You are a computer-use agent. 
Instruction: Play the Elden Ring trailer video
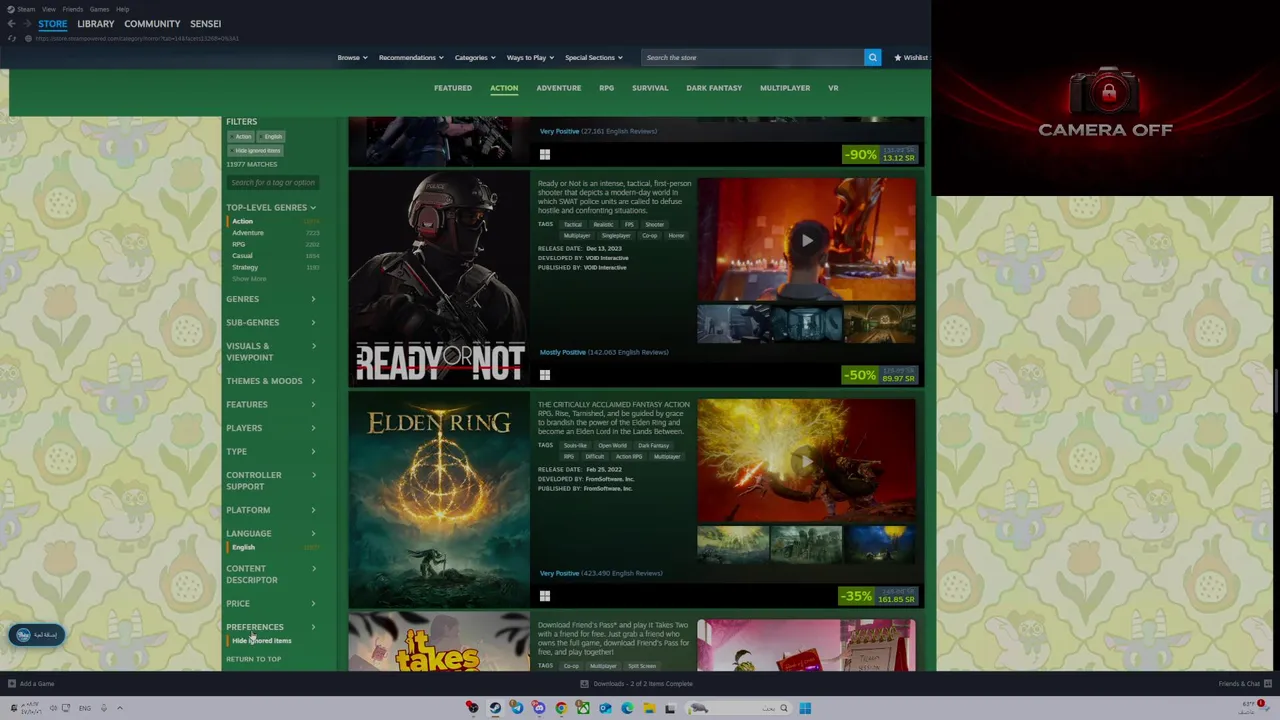click(x=806, y=461)
